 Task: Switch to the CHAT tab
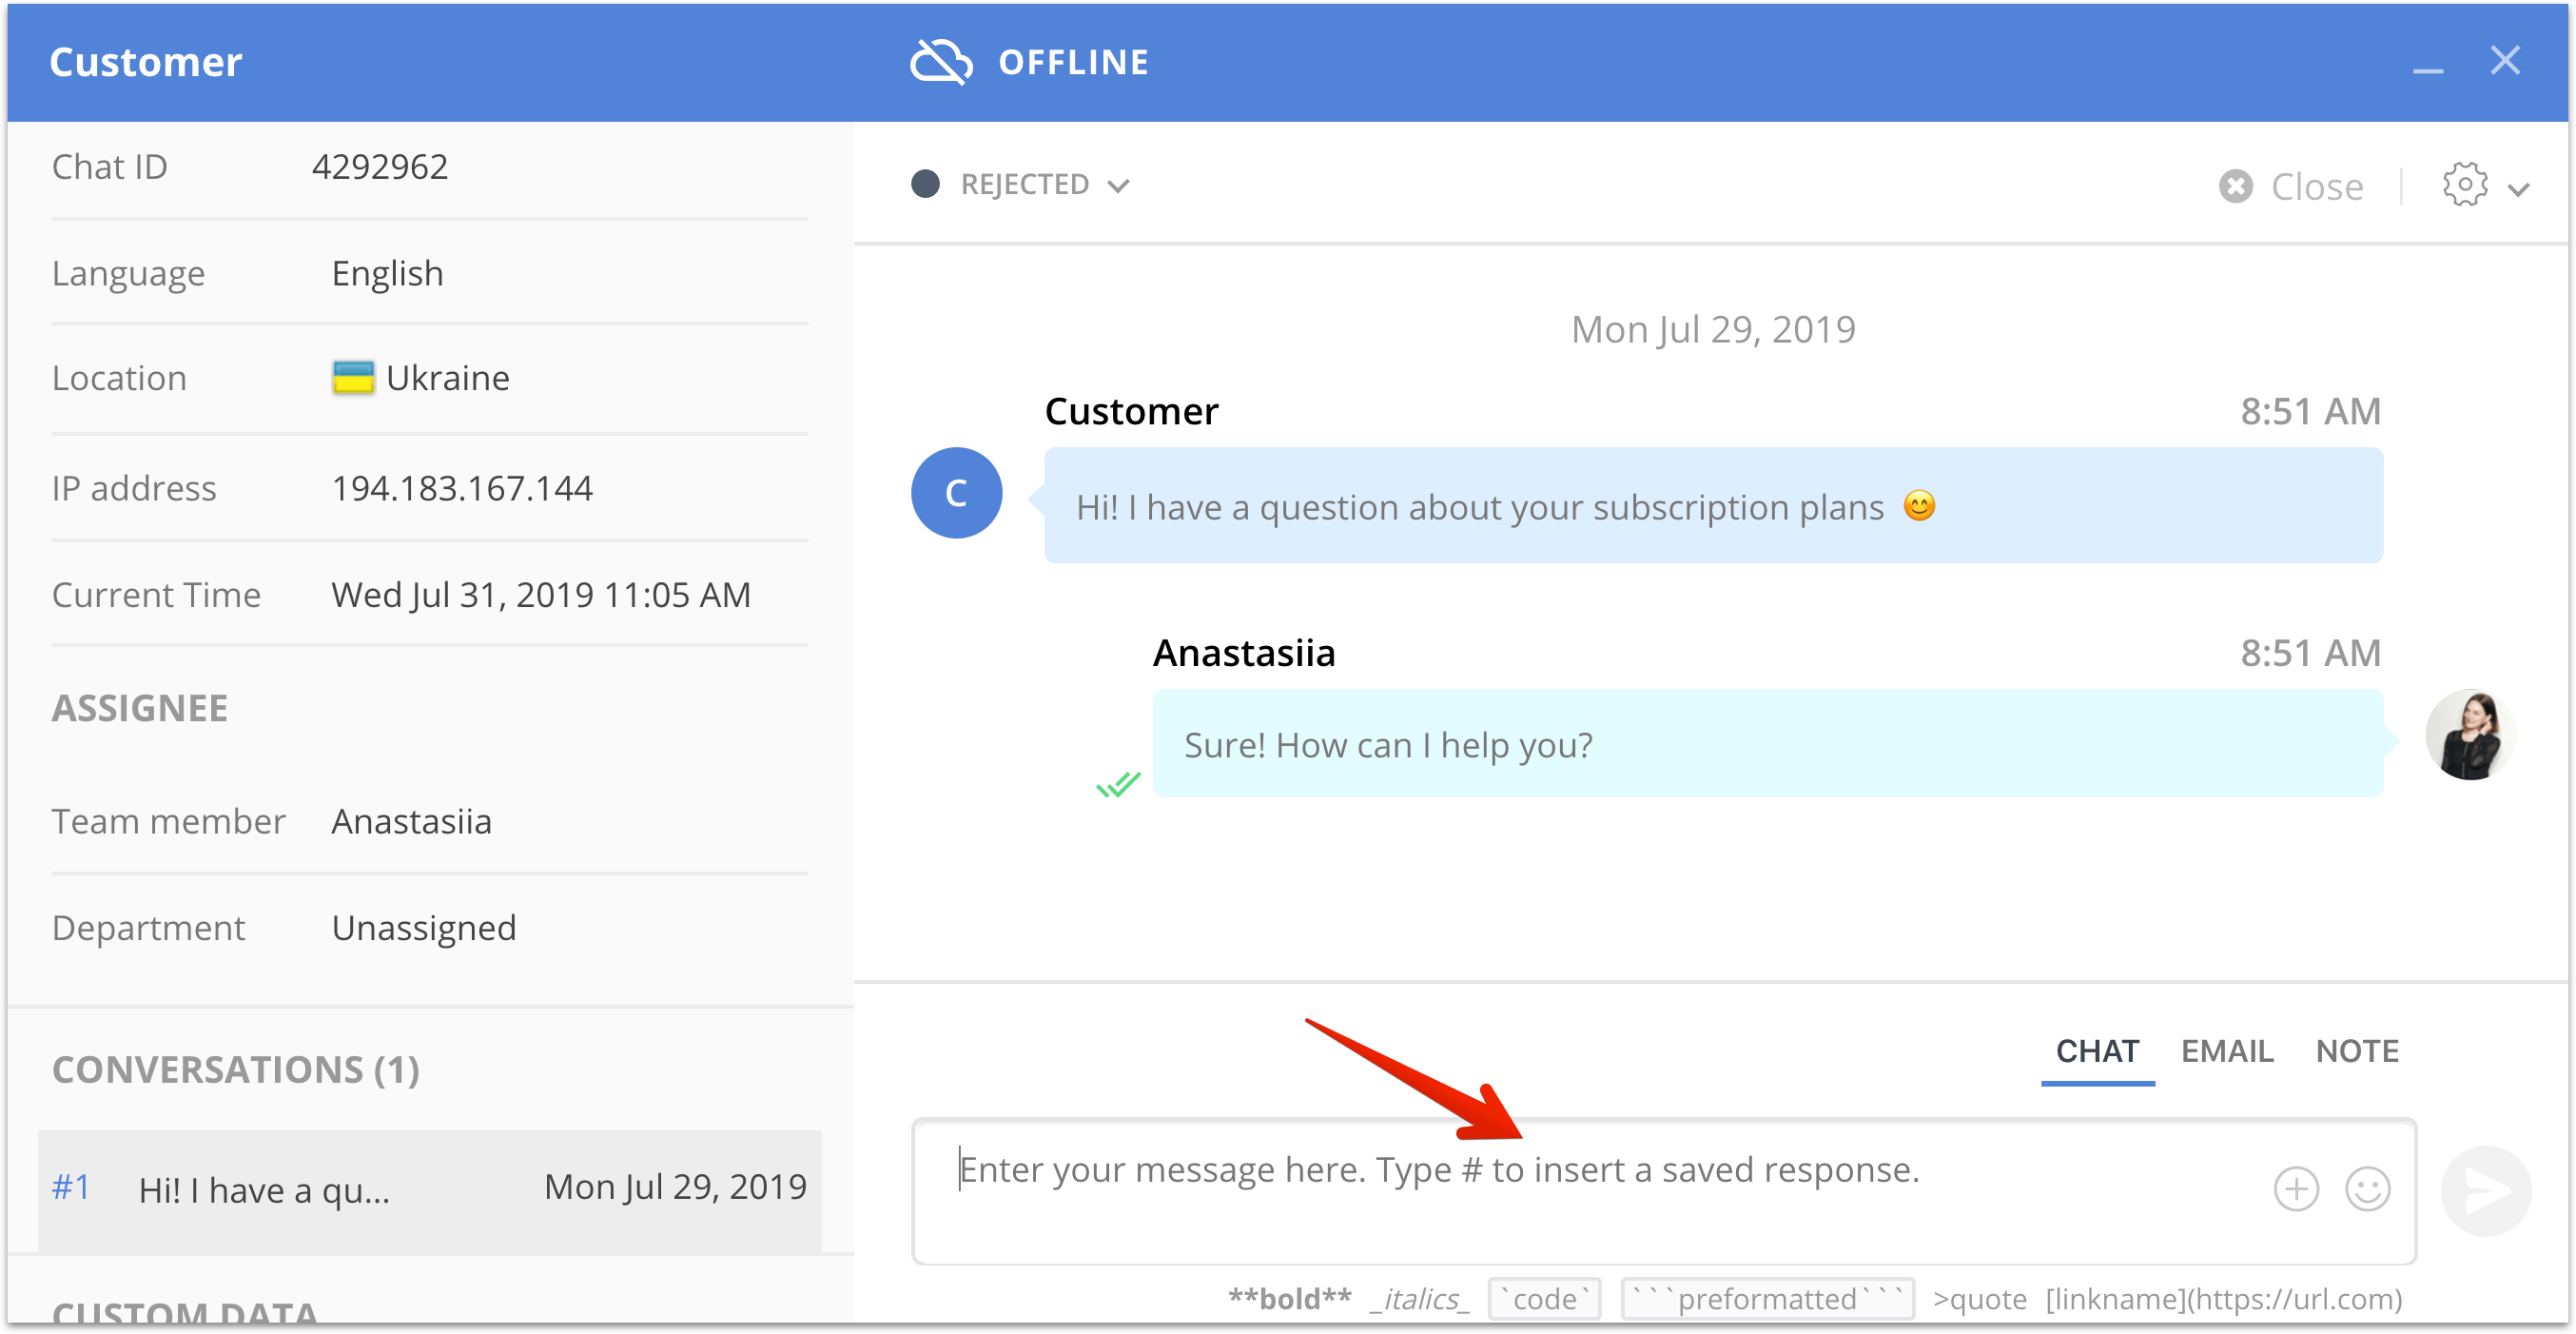pos(2097,1051)
